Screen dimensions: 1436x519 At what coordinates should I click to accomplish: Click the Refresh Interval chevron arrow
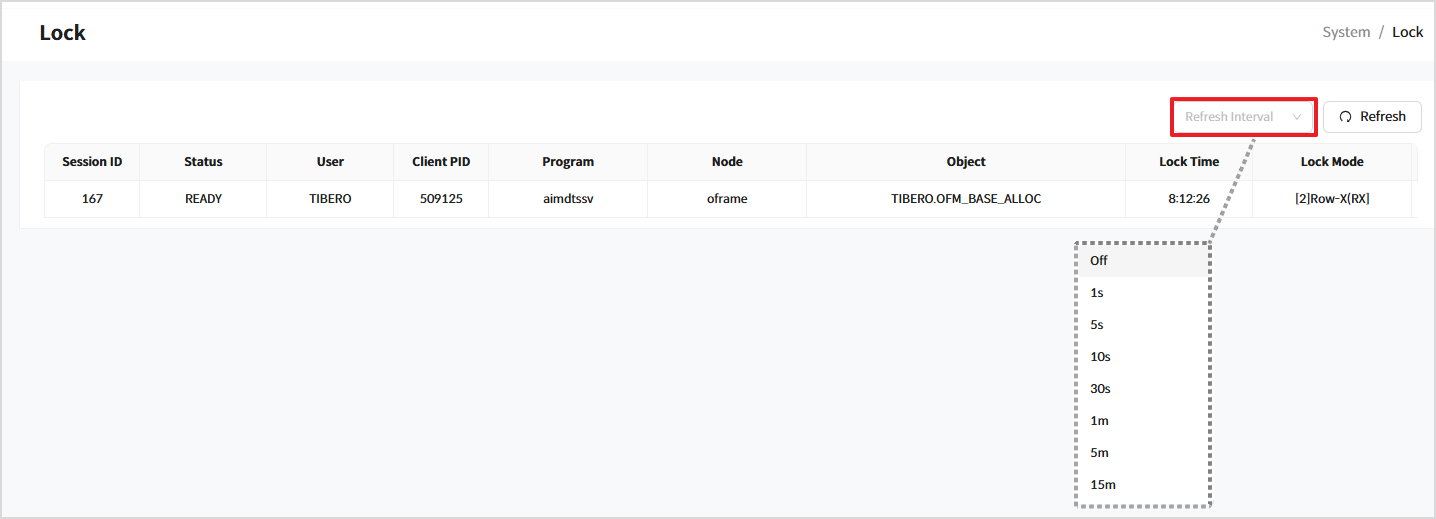click(x=1297, y=117)
